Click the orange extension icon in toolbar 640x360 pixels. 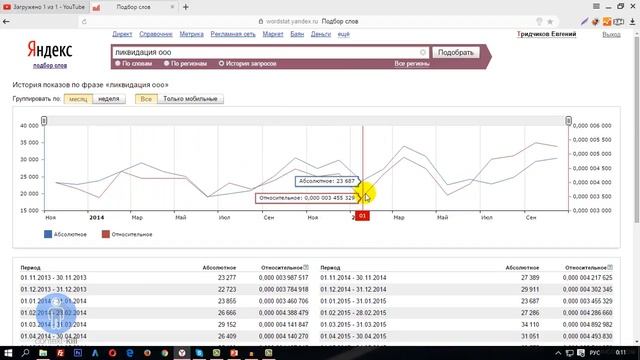[607, 22]
